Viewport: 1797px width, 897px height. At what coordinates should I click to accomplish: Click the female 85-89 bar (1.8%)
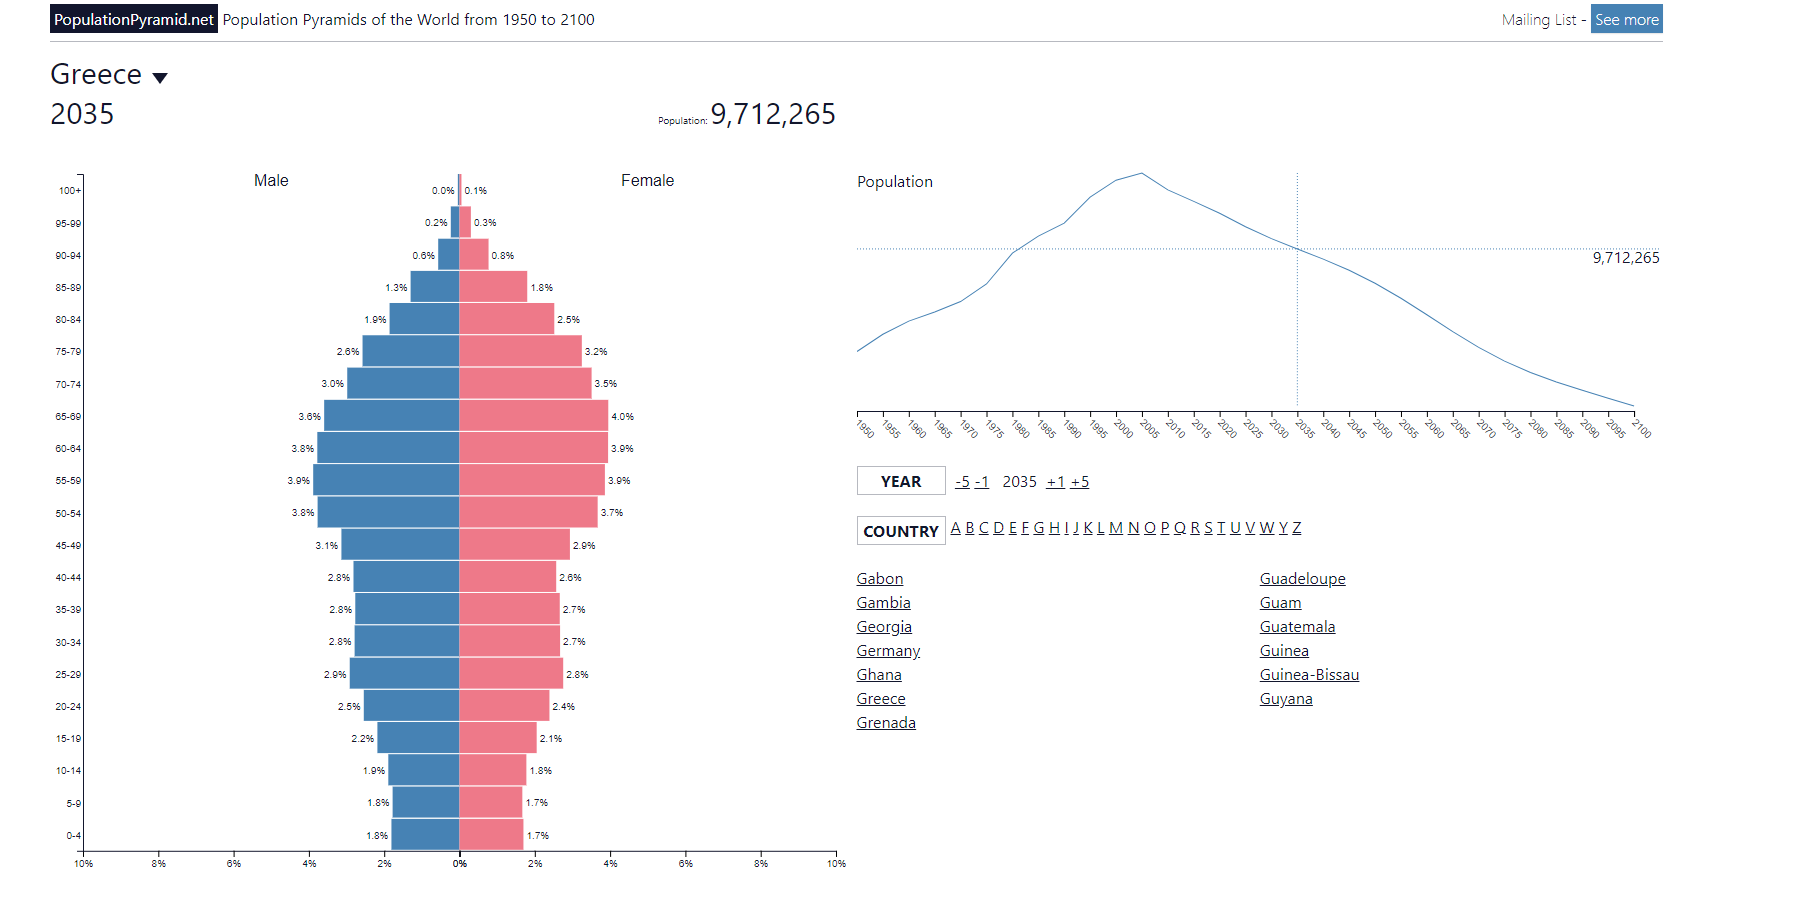493,287
